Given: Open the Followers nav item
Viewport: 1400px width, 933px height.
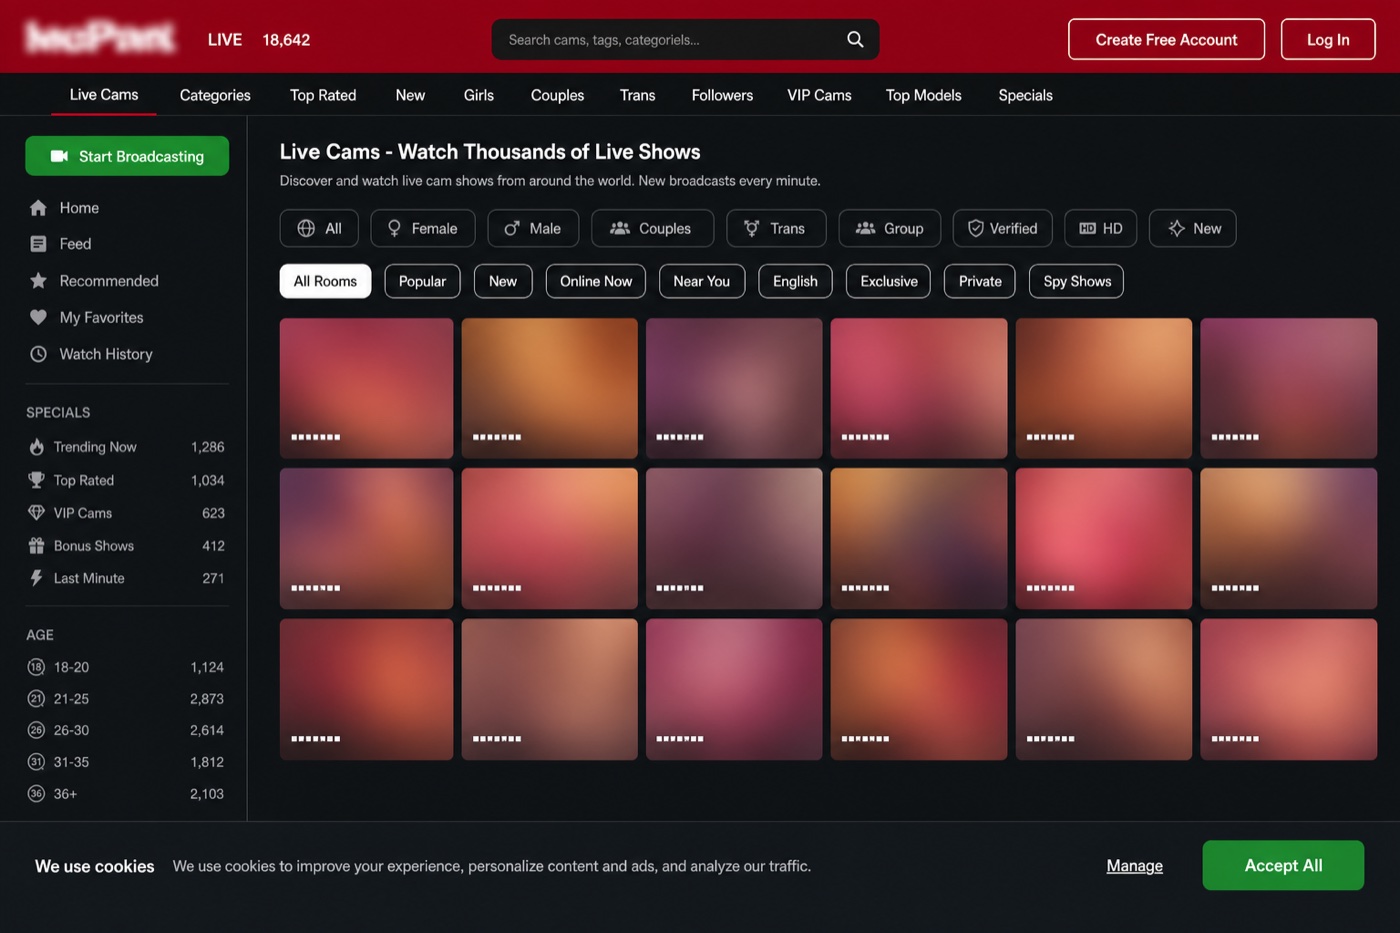Looking at the screenshot, I should (x=722, y=95).
